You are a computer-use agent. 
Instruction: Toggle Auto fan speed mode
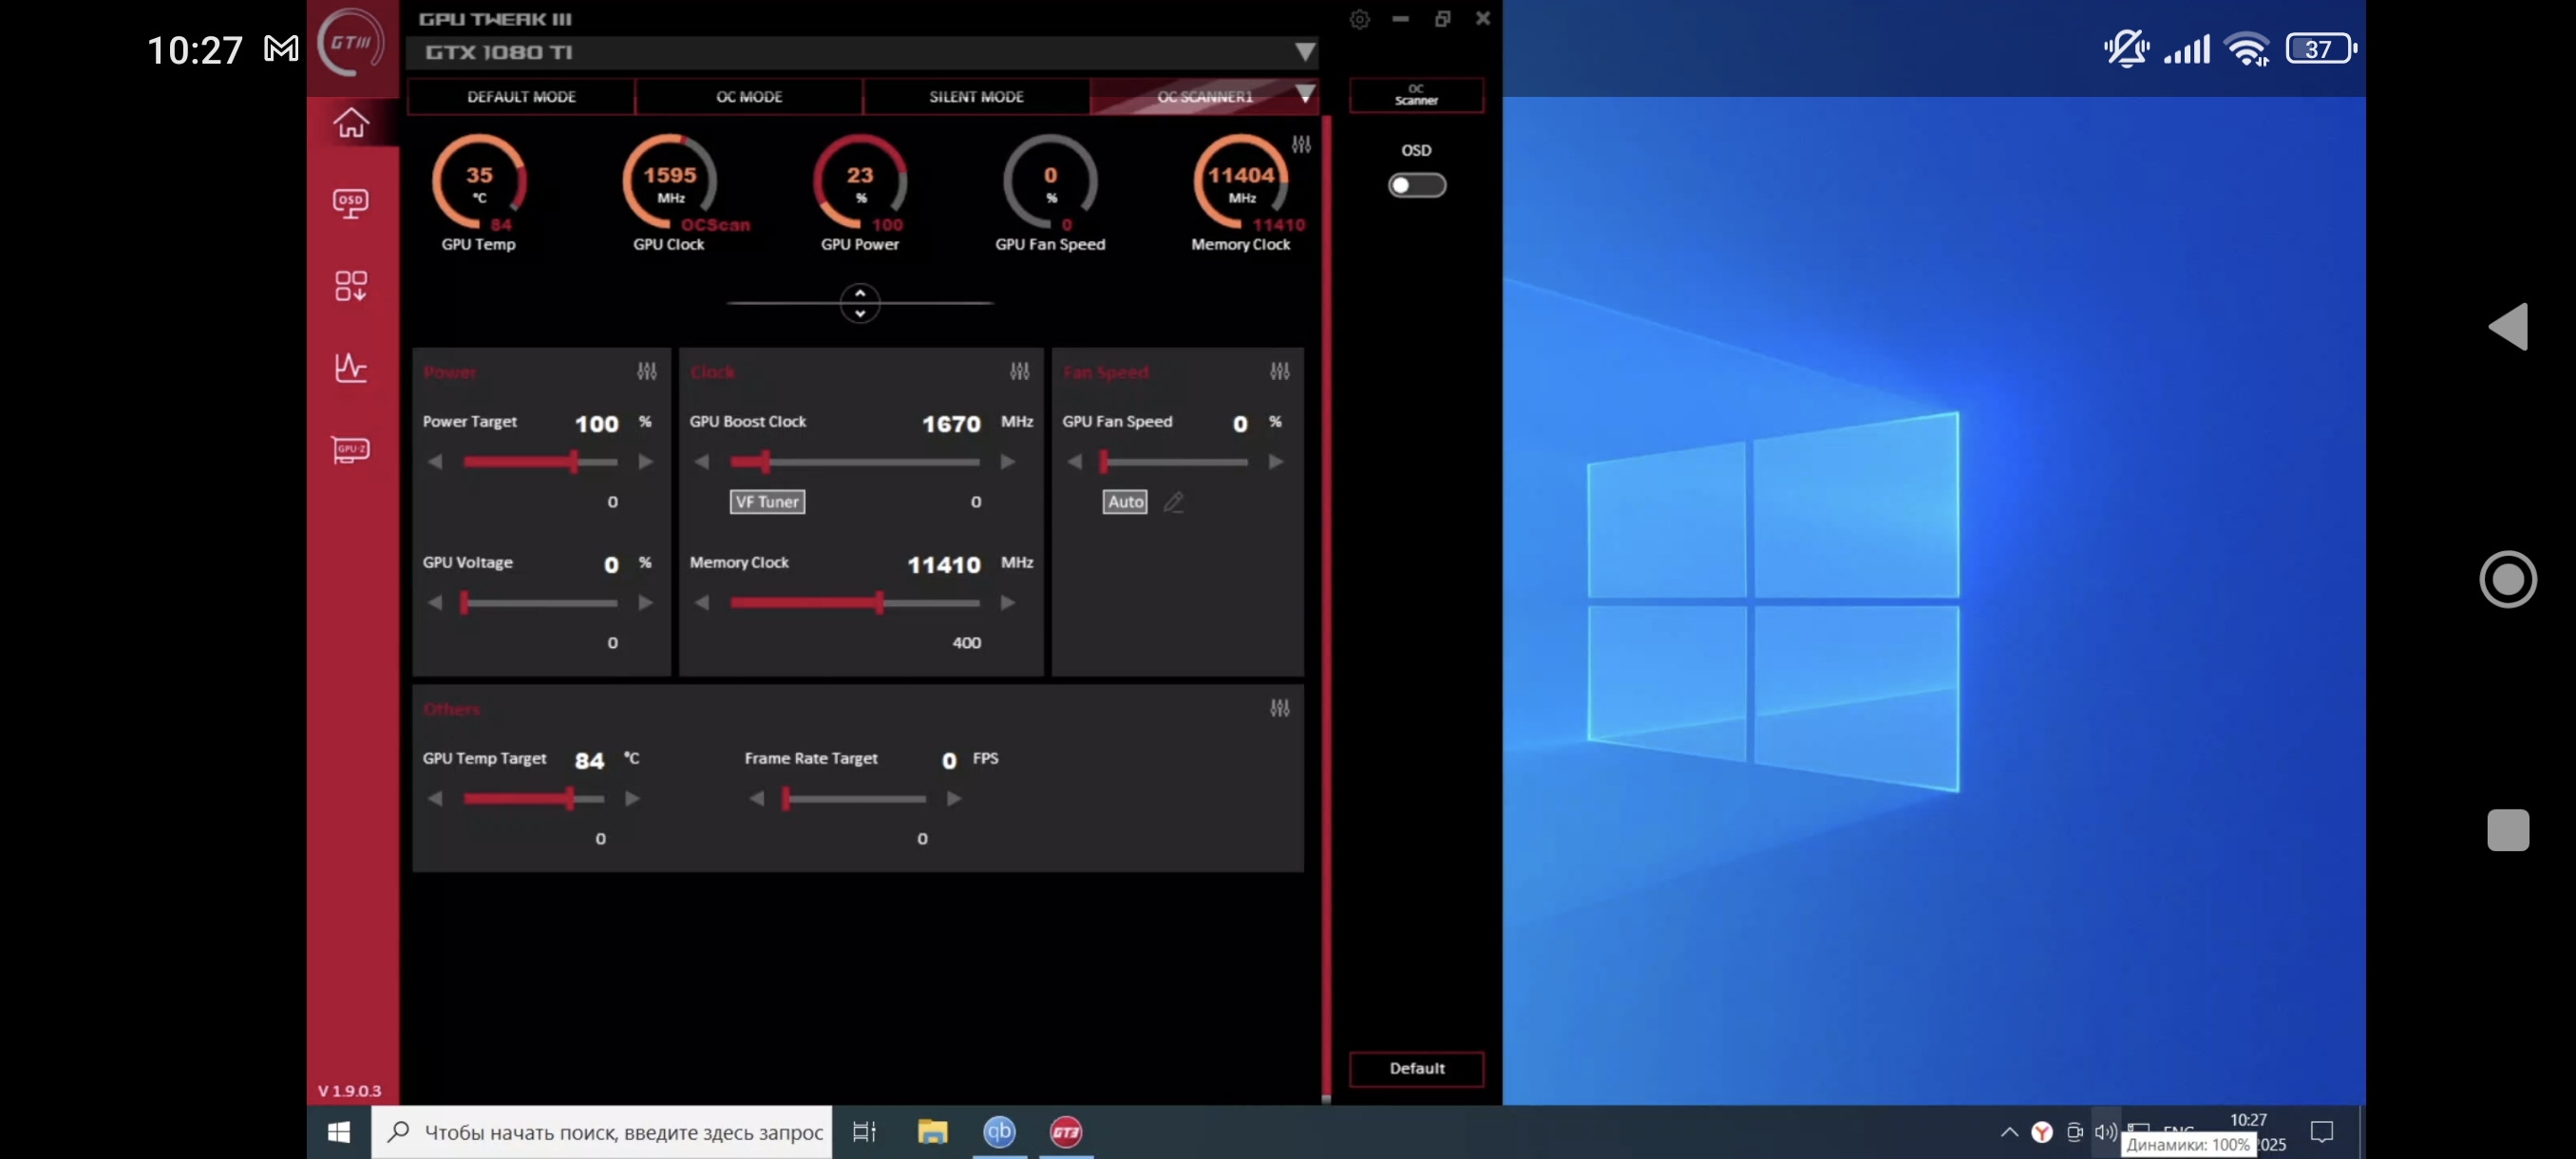(1125, 502)
